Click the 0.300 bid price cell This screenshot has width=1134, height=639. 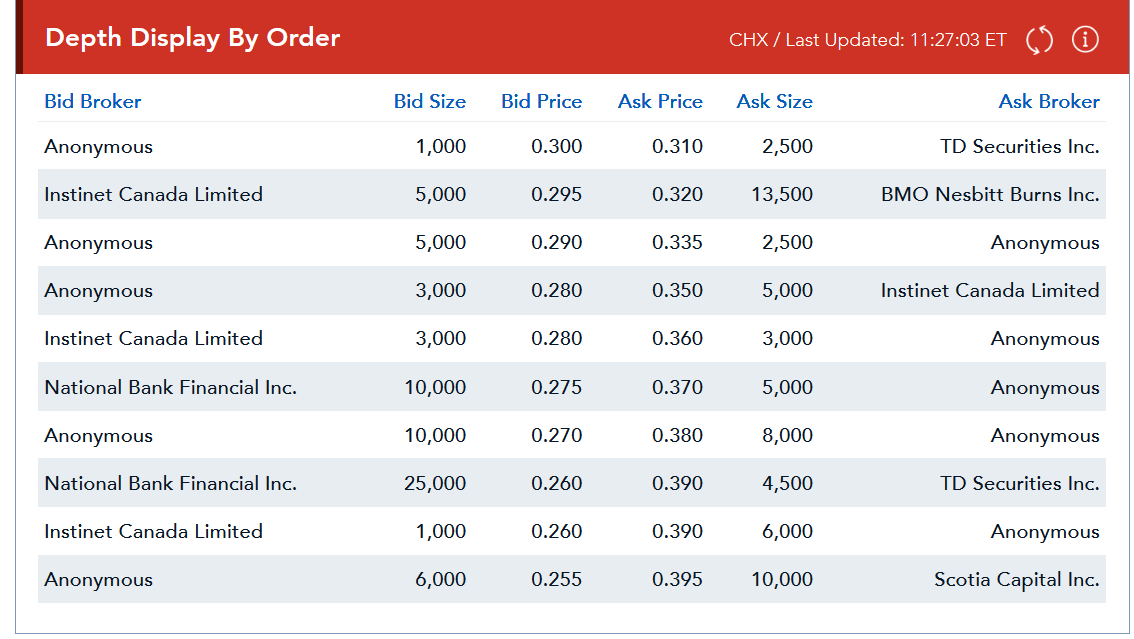point(556,147)
